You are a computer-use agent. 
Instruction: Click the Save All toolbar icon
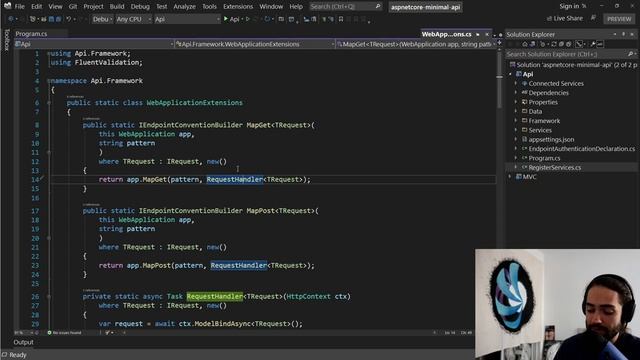pos(58,19)
